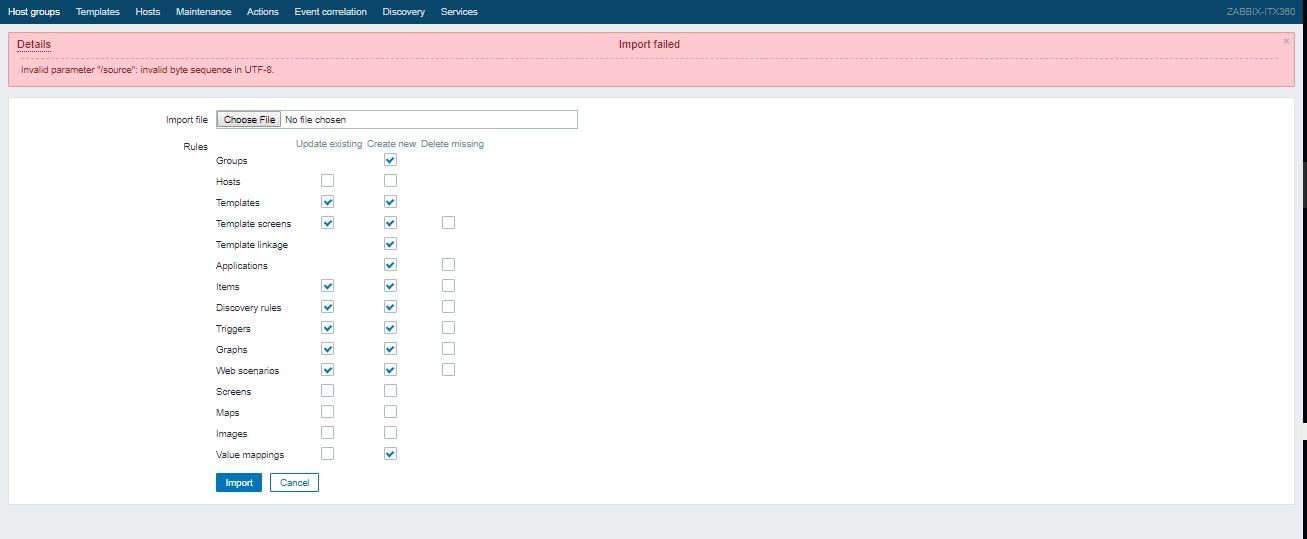Uncheck Update existing for Graphs
The height and width of the screenshot is (539, 1307).
tap(327, 349)
